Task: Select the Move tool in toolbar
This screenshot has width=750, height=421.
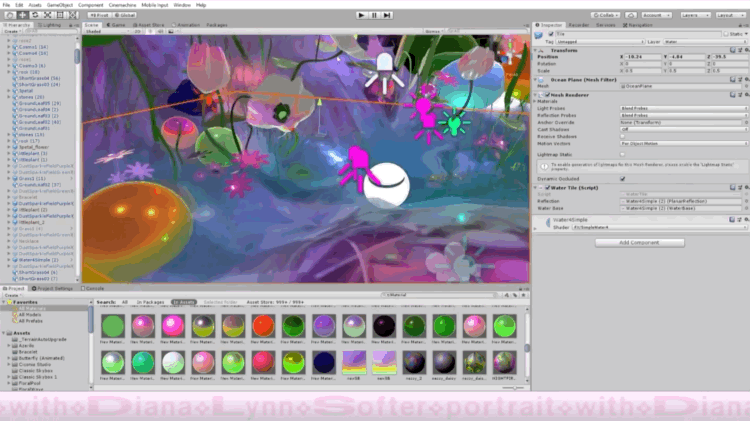Action: coord(22,15)
